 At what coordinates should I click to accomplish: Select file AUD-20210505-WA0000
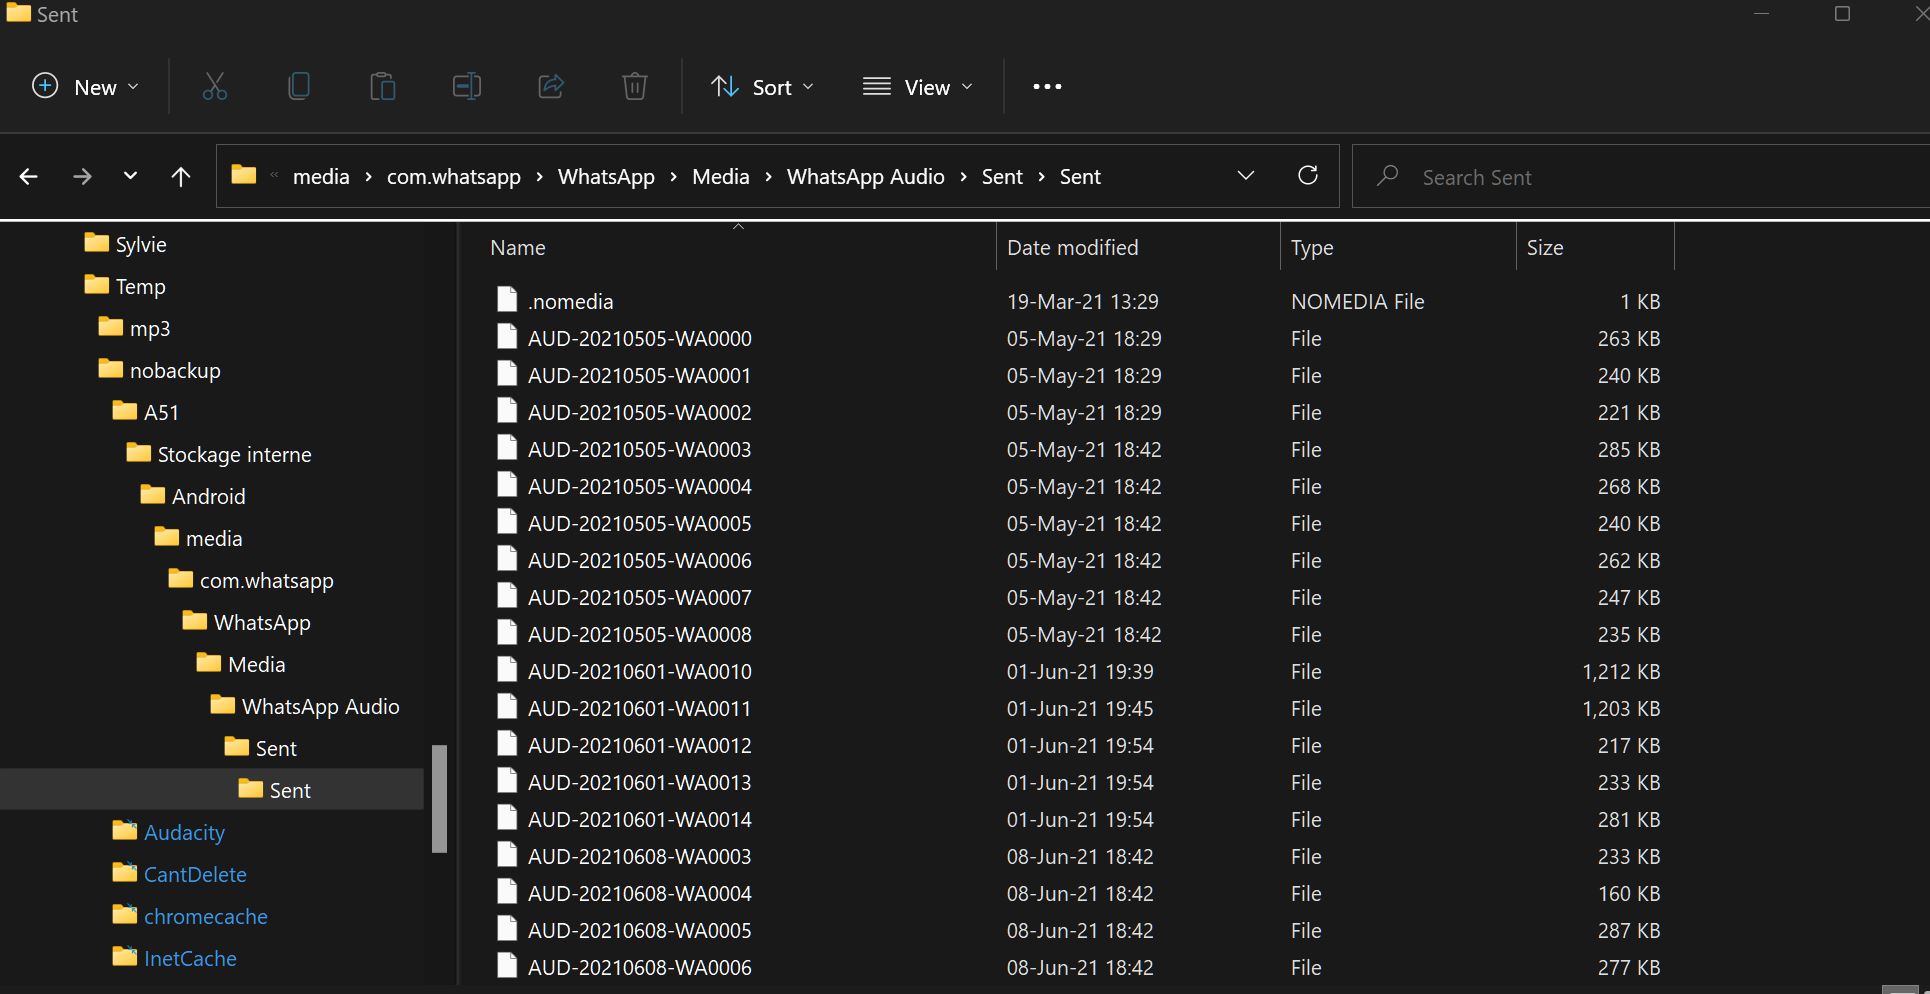[640, 339]
